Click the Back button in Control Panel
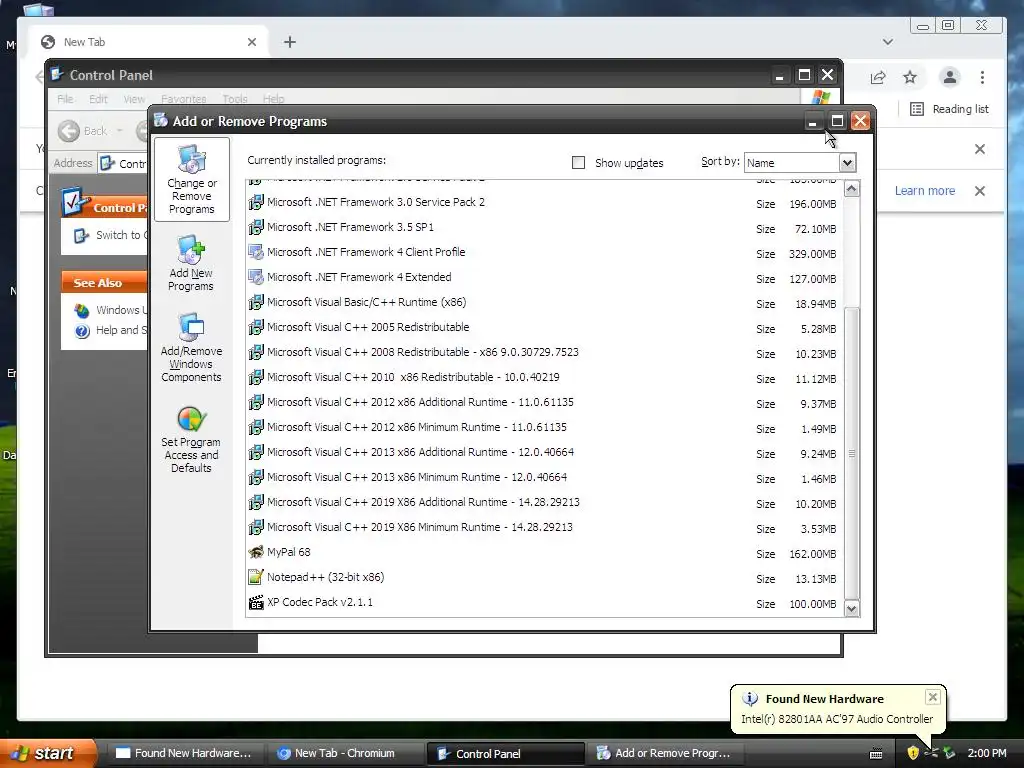 83,131
